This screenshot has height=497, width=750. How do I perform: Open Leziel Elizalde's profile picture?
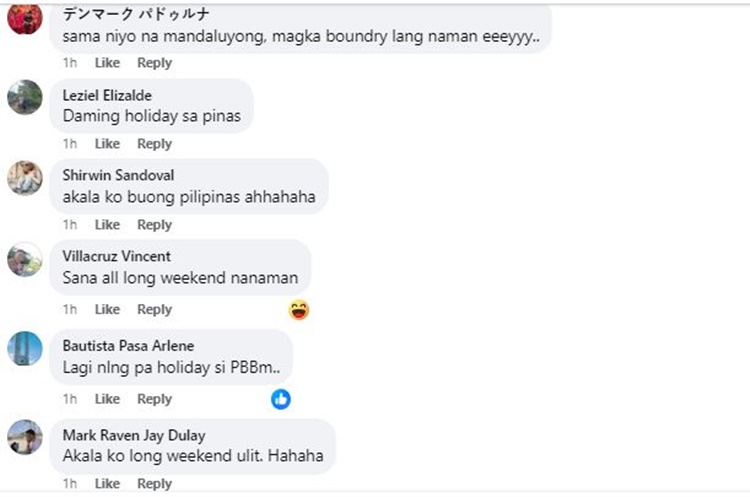point(25,97)
